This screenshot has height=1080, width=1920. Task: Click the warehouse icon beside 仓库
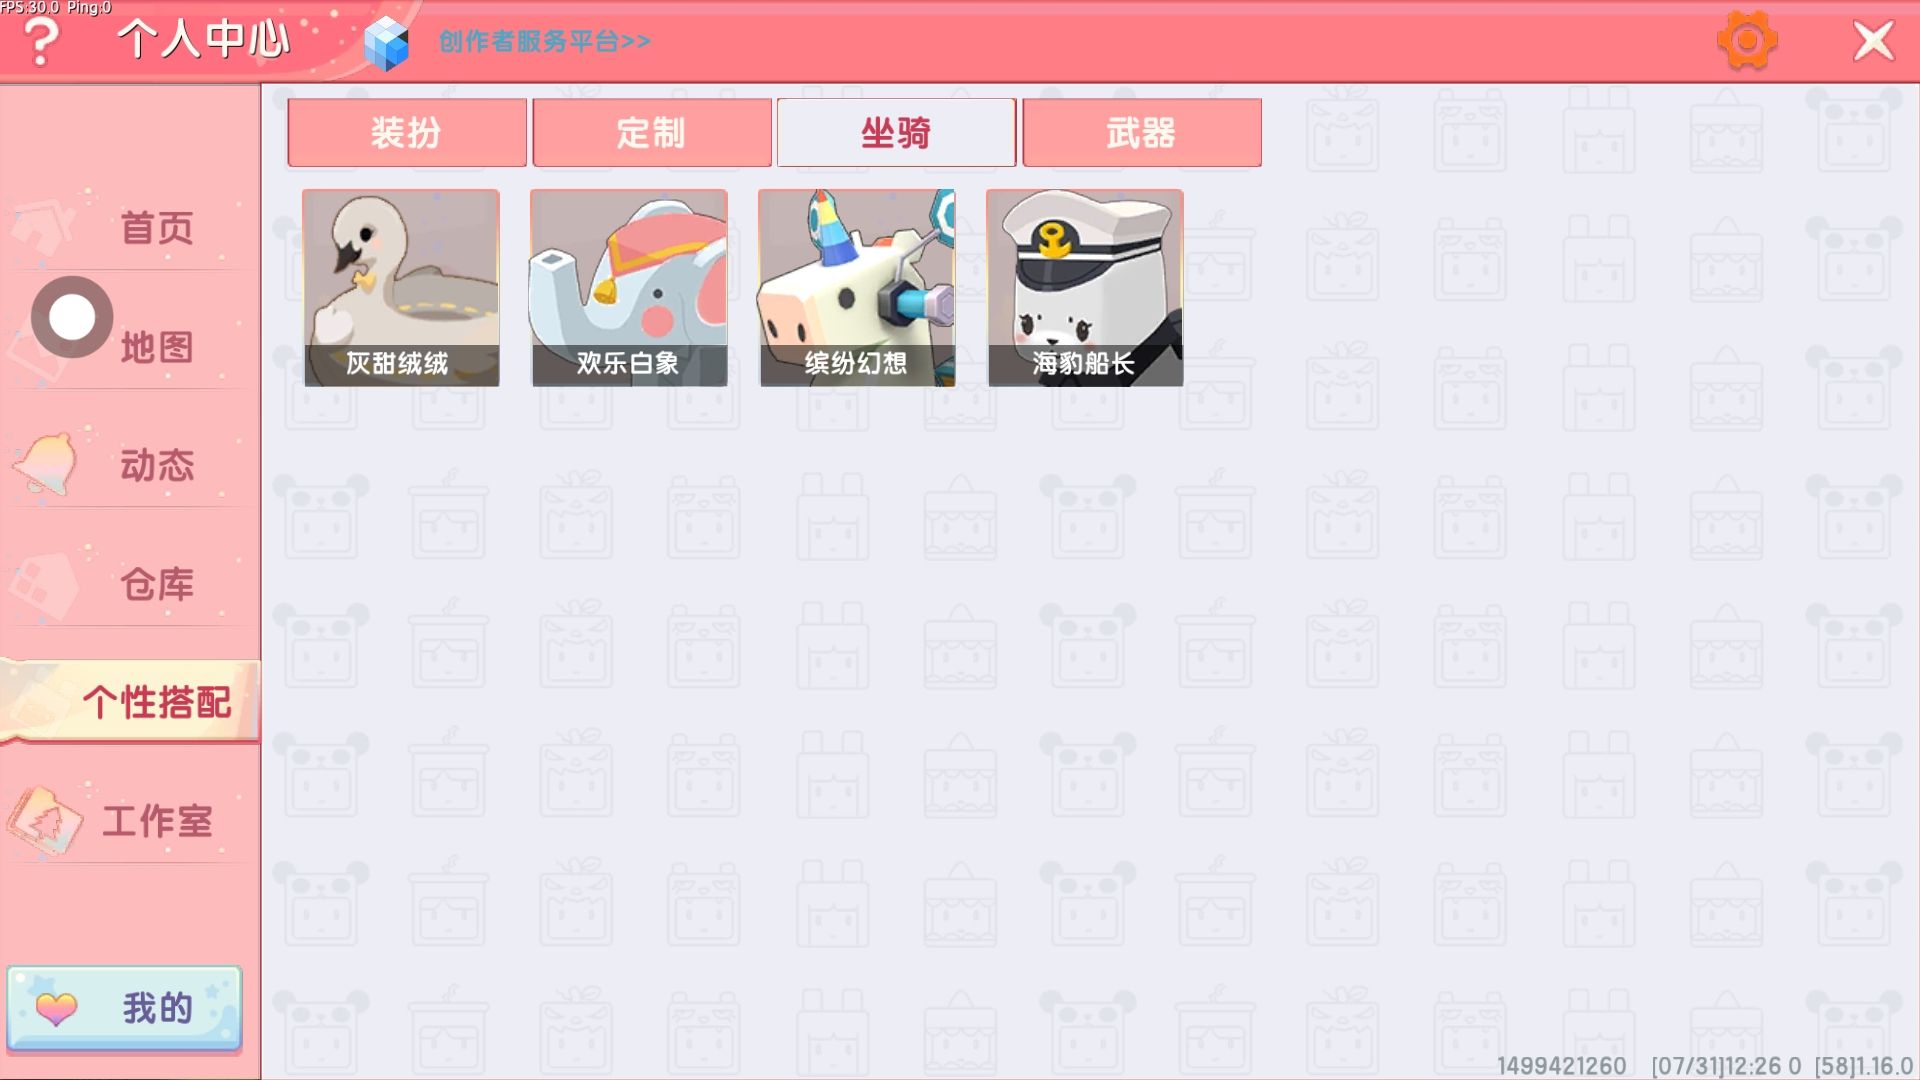(x=43, y=584)
